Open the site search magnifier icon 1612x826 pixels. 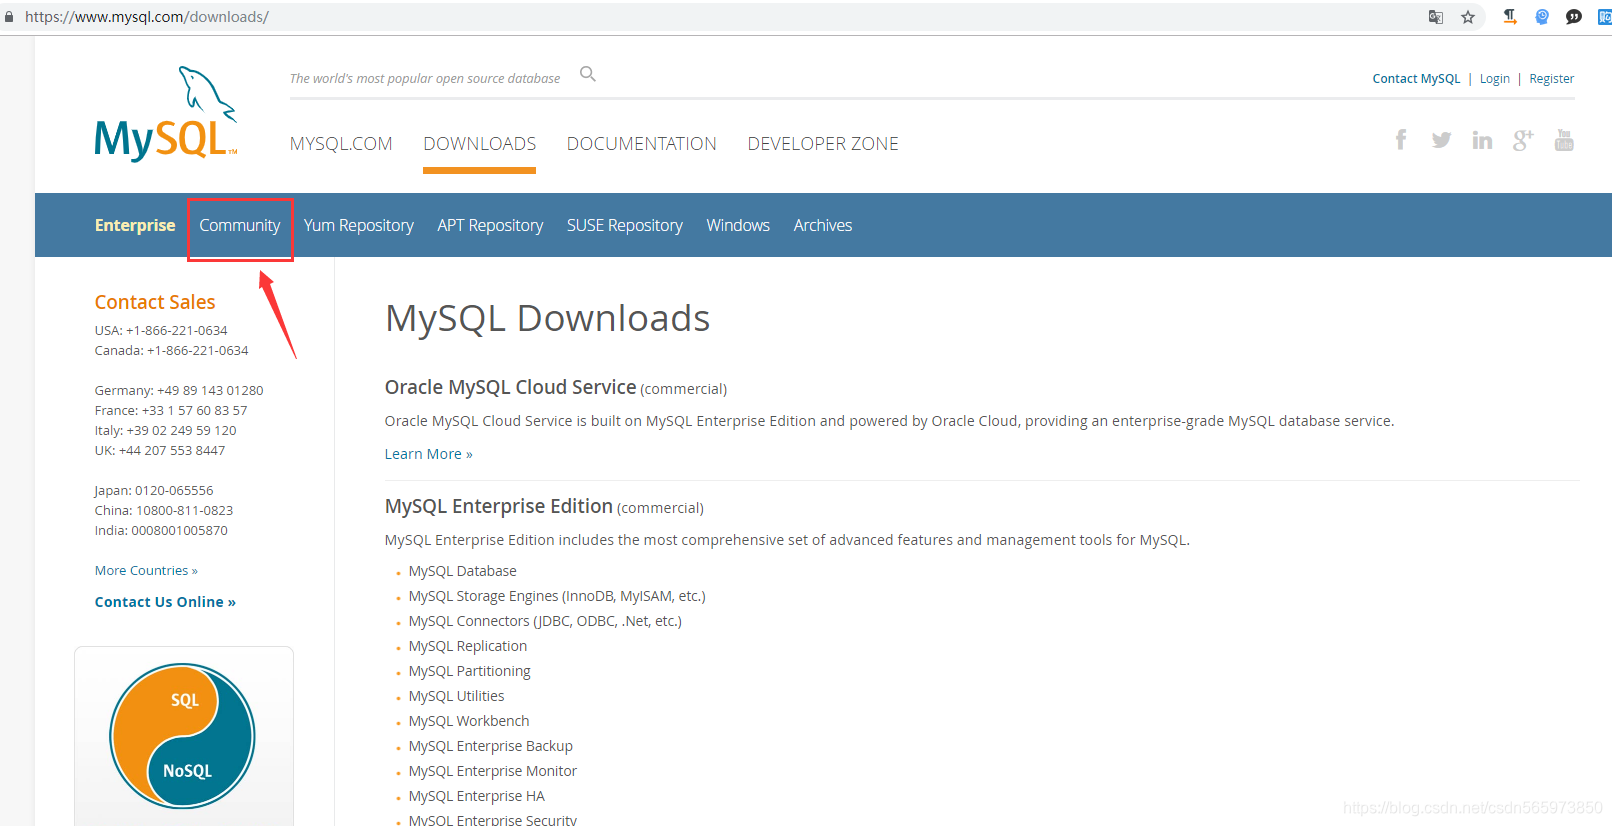click(x=588, y=74)
